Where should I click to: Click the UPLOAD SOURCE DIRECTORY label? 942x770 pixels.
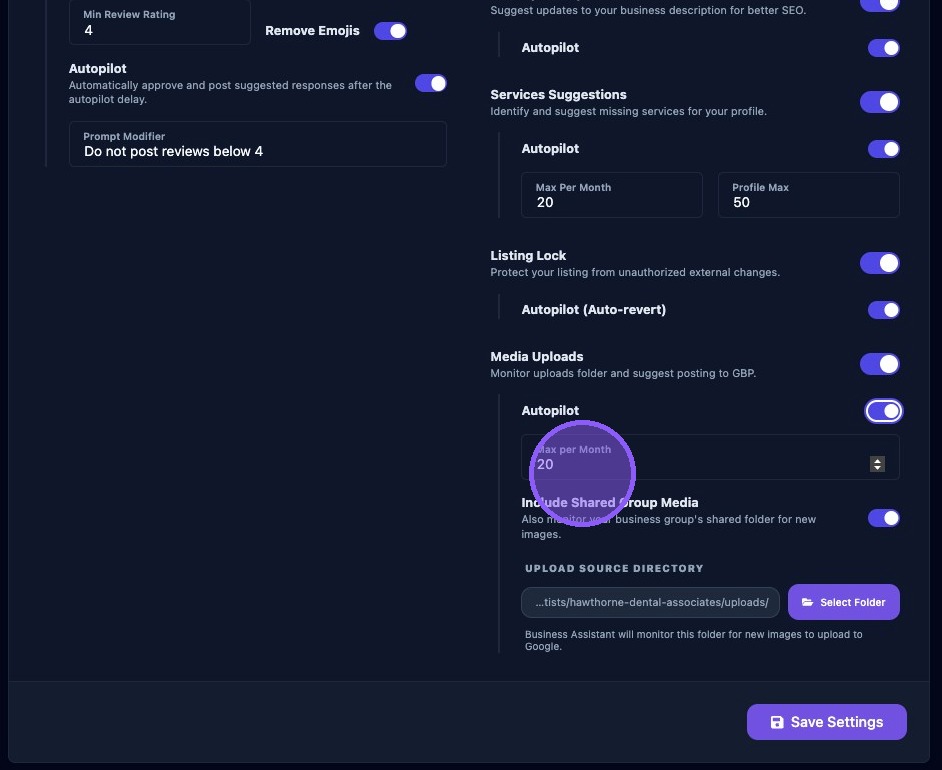614,568
